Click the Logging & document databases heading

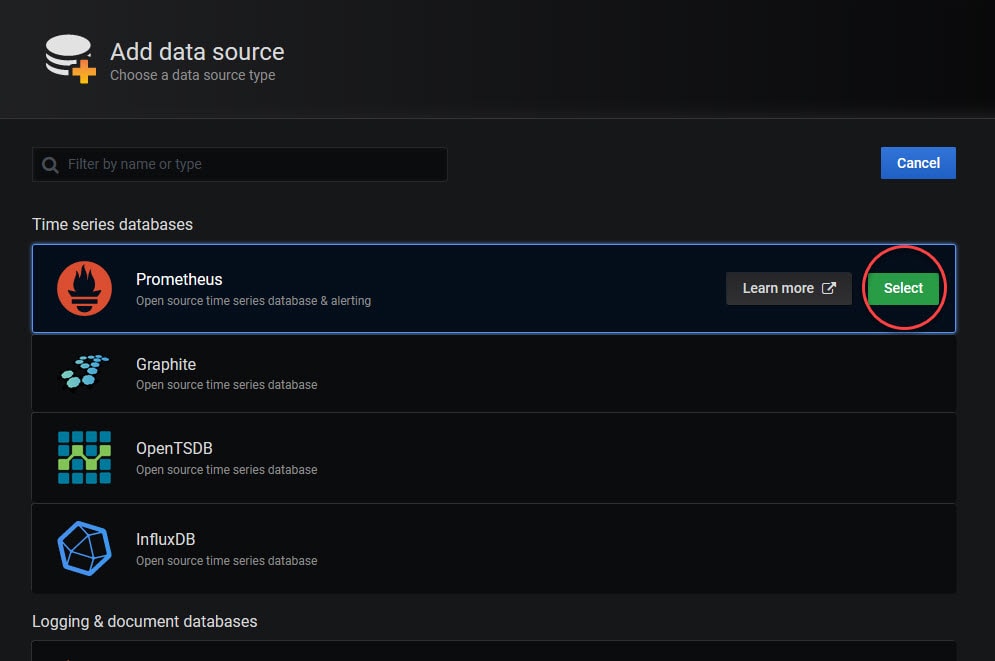point(145,622)
